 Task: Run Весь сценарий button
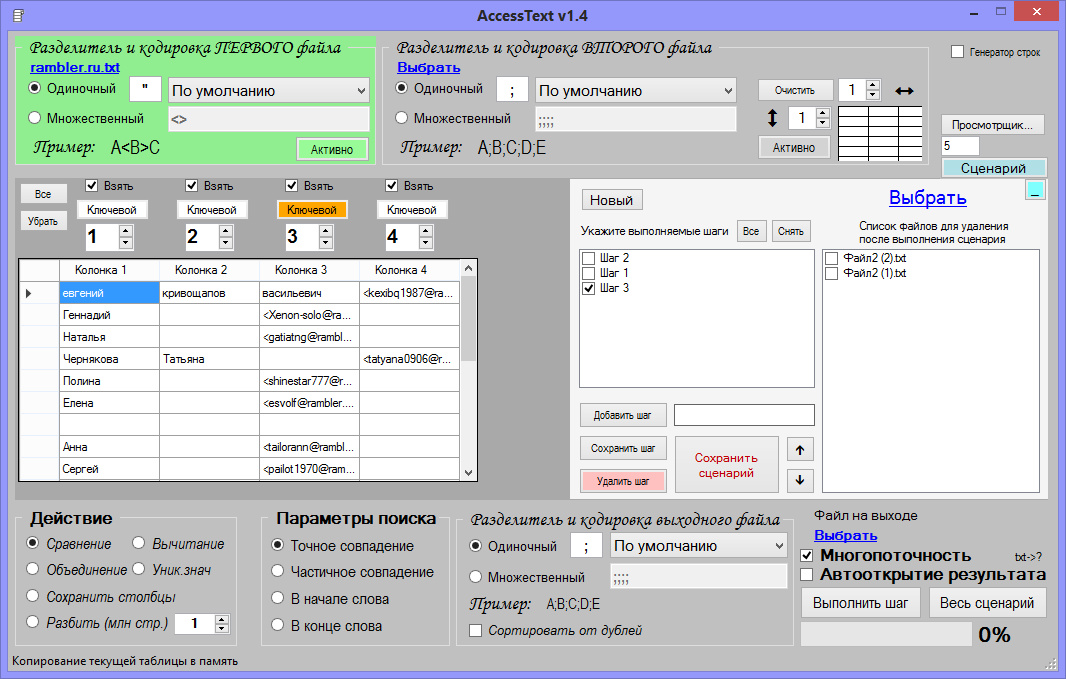(x=986, y=603)
